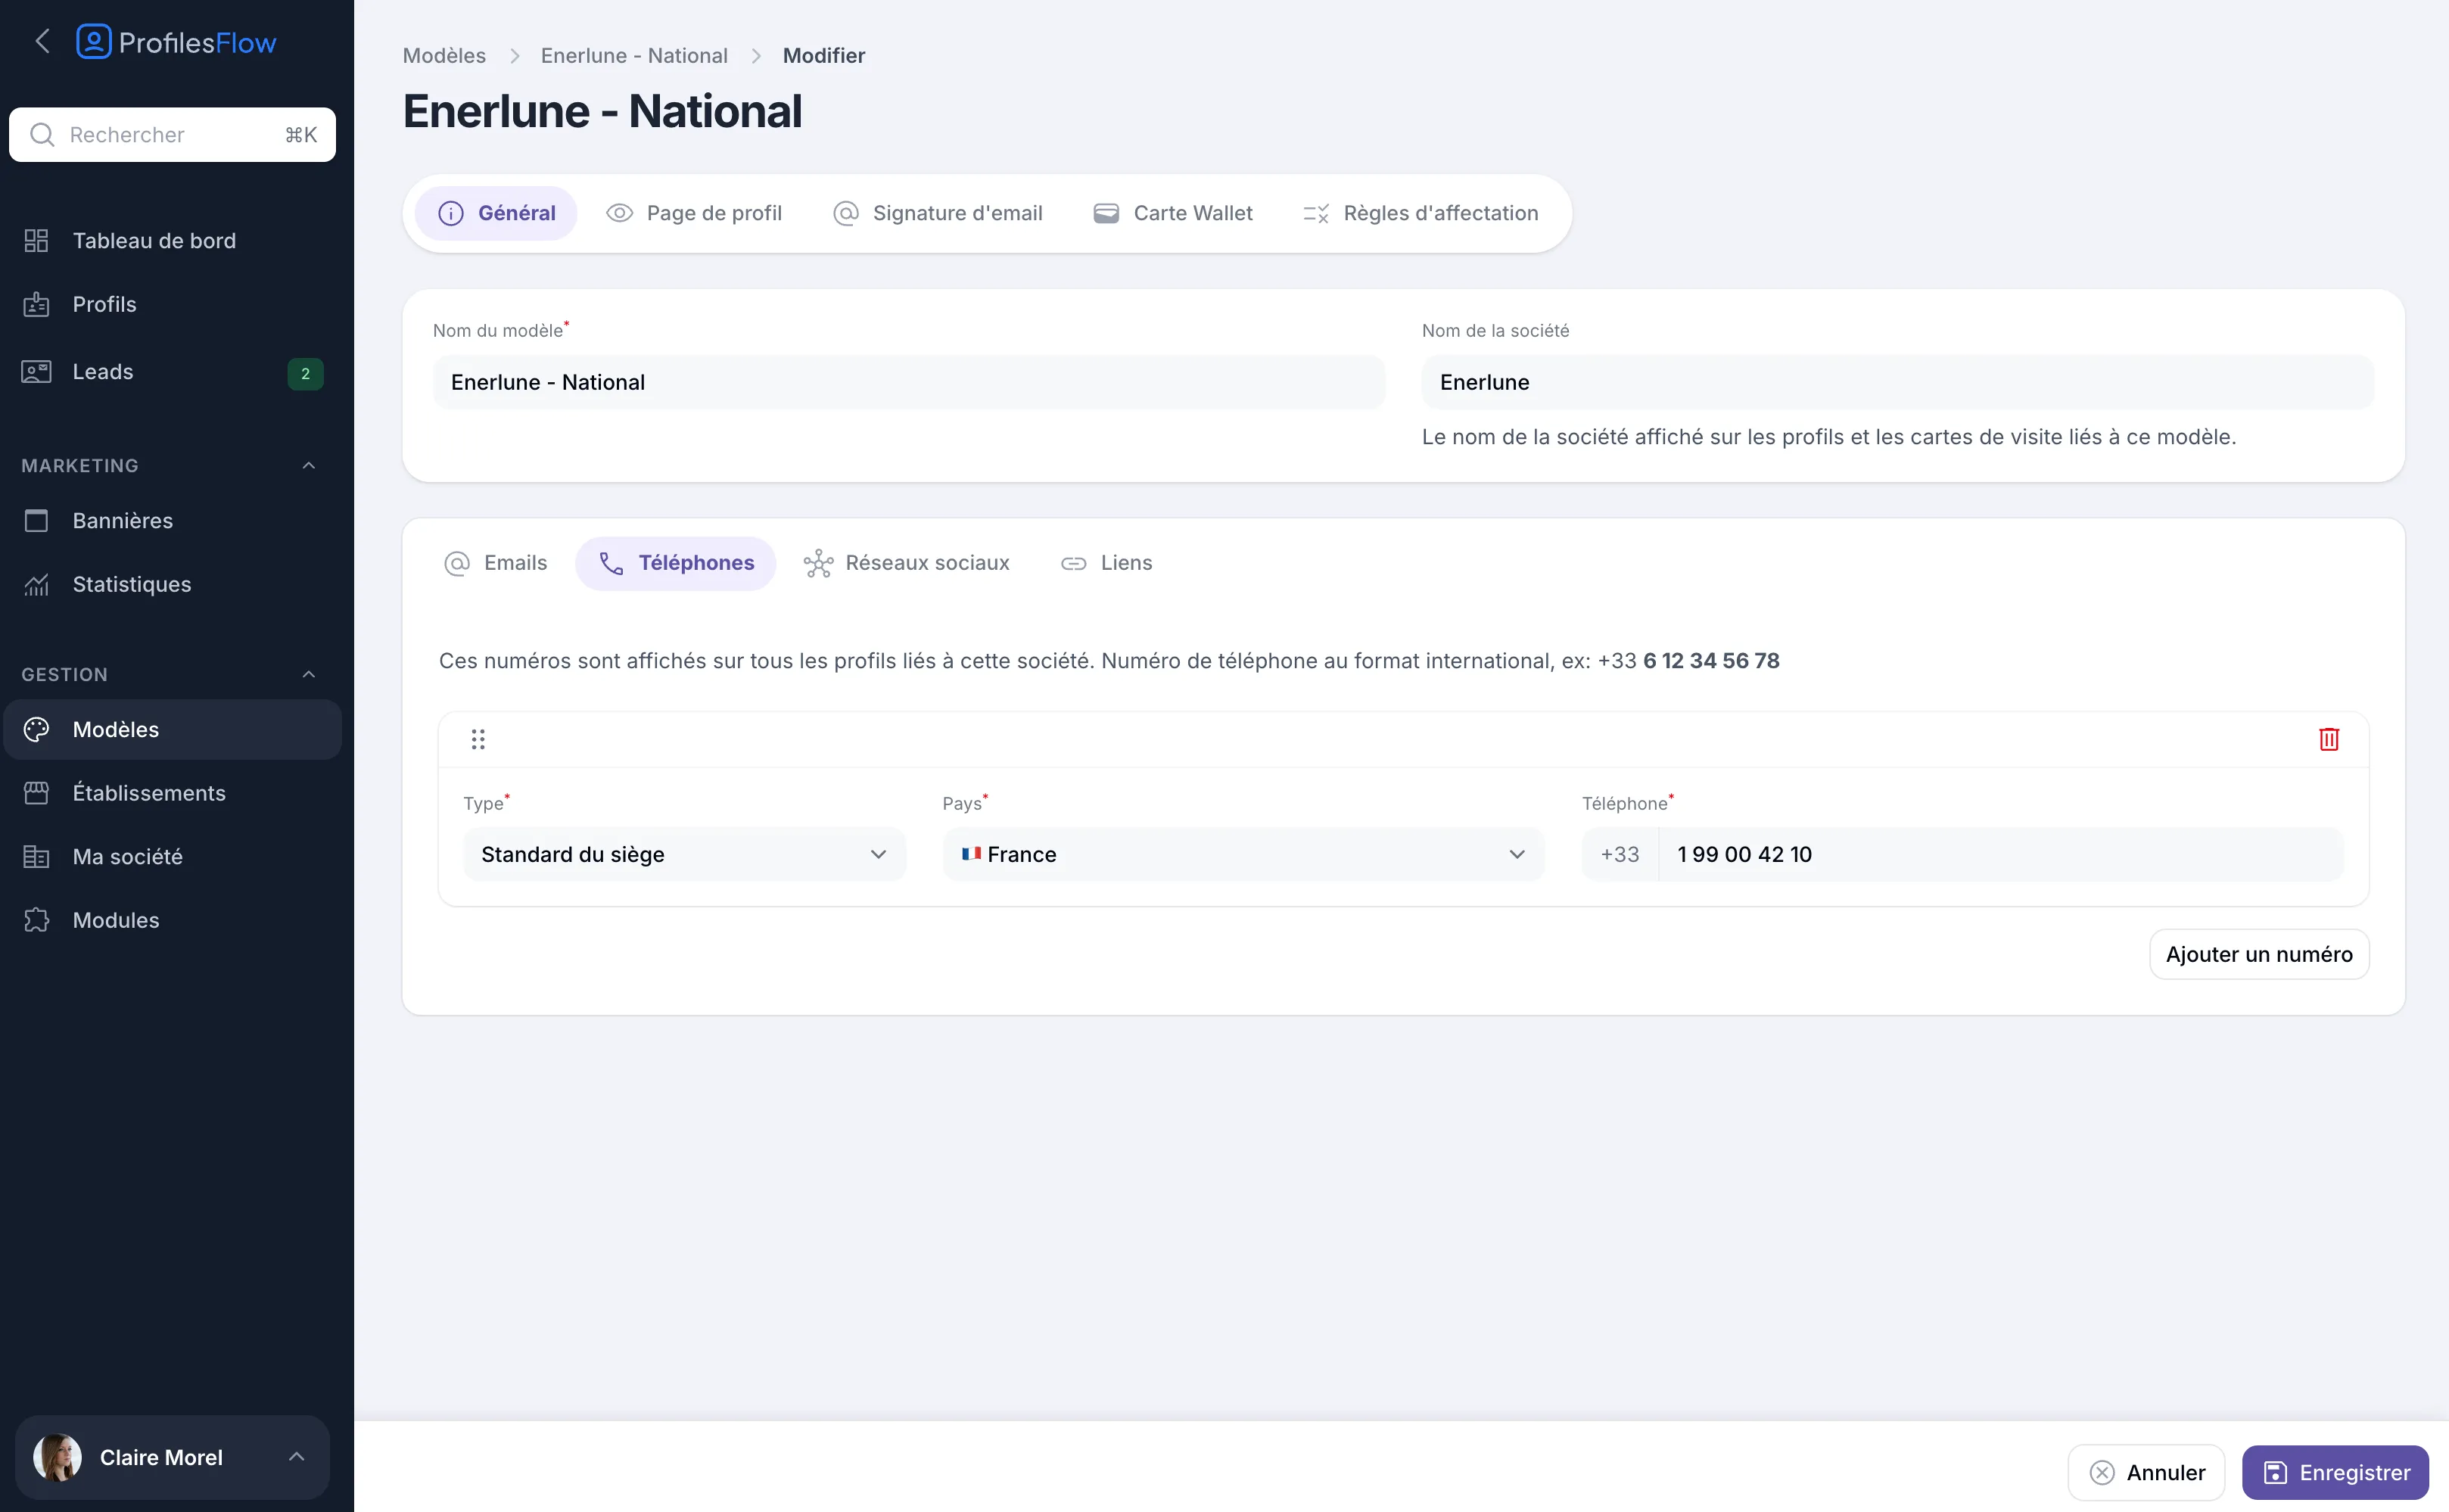
Task: Collapse the MARKETING section
Action: tap(308, 466)
